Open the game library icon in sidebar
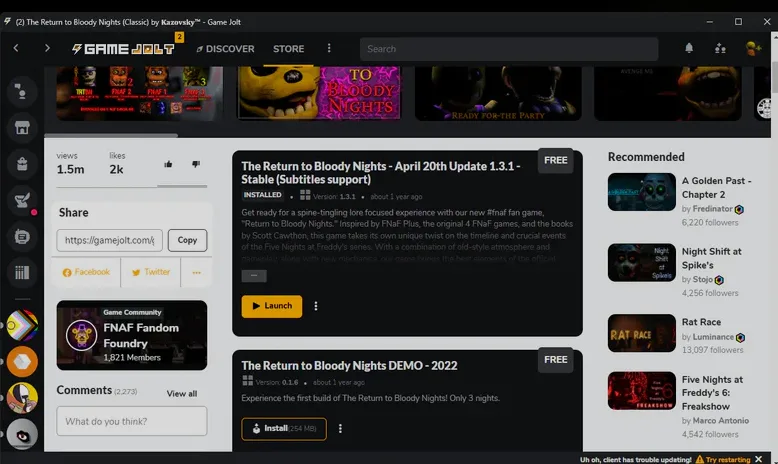This screenshot has width=778, height=464. coord(22,272)
